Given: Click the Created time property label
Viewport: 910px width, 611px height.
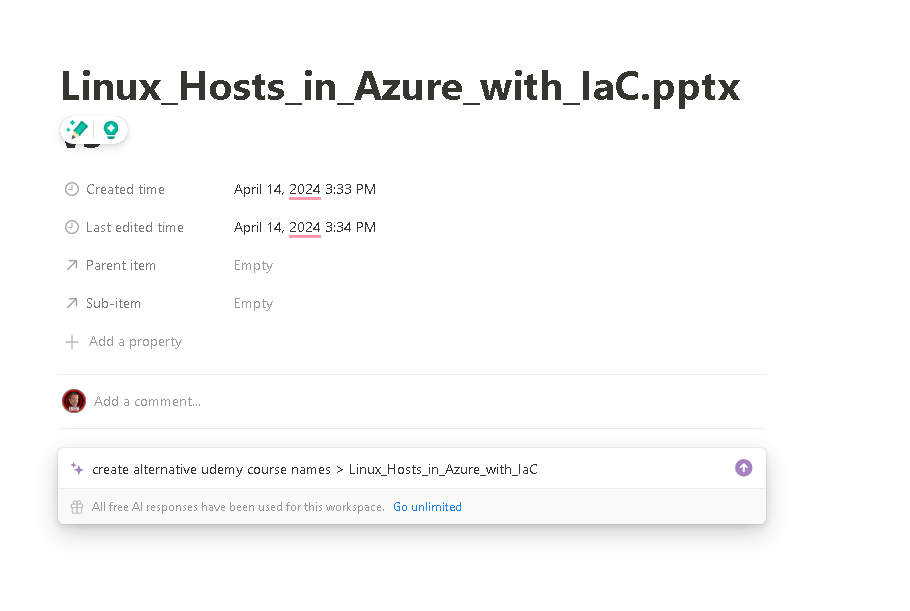Looking at the screenshot, I should coord(125,189).
